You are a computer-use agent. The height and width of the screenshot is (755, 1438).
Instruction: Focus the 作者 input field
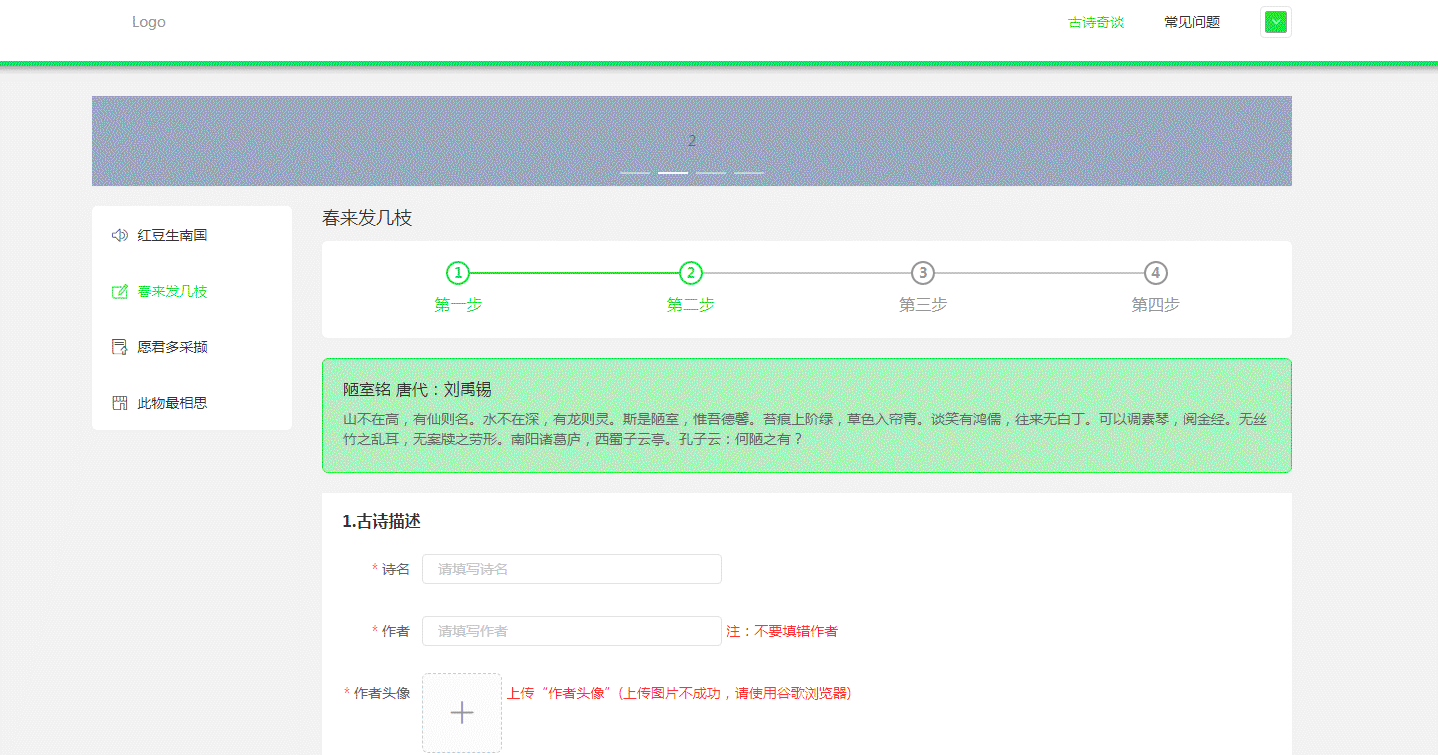tap(572, 631)
